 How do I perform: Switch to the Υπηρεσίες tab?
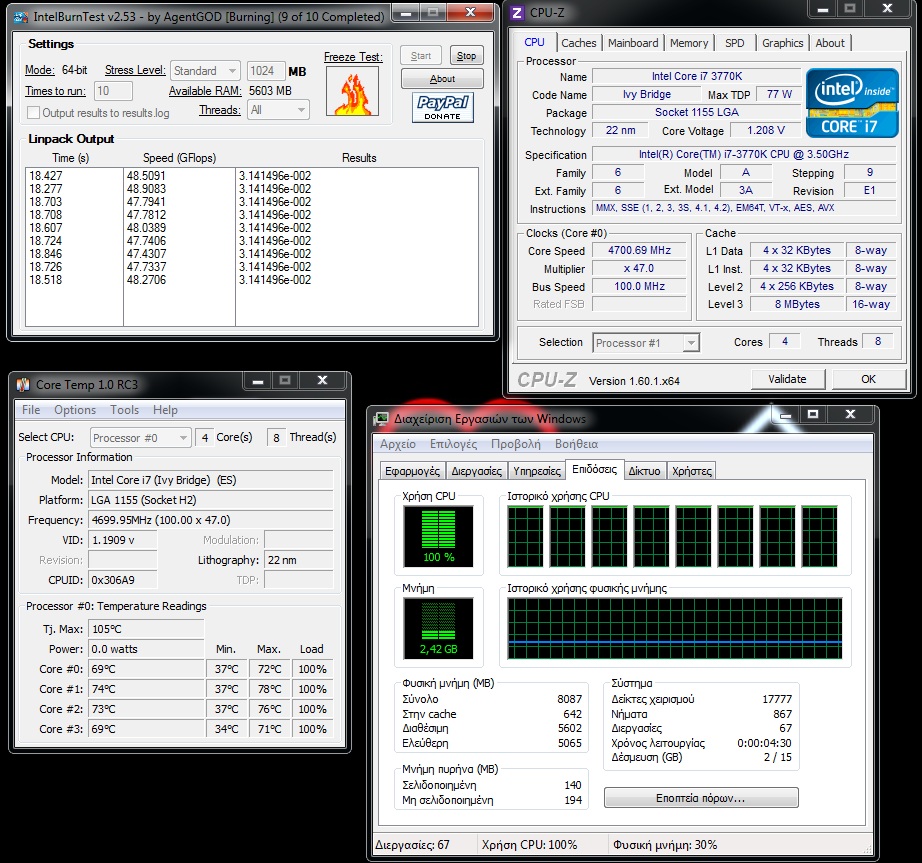pos(537,471)
